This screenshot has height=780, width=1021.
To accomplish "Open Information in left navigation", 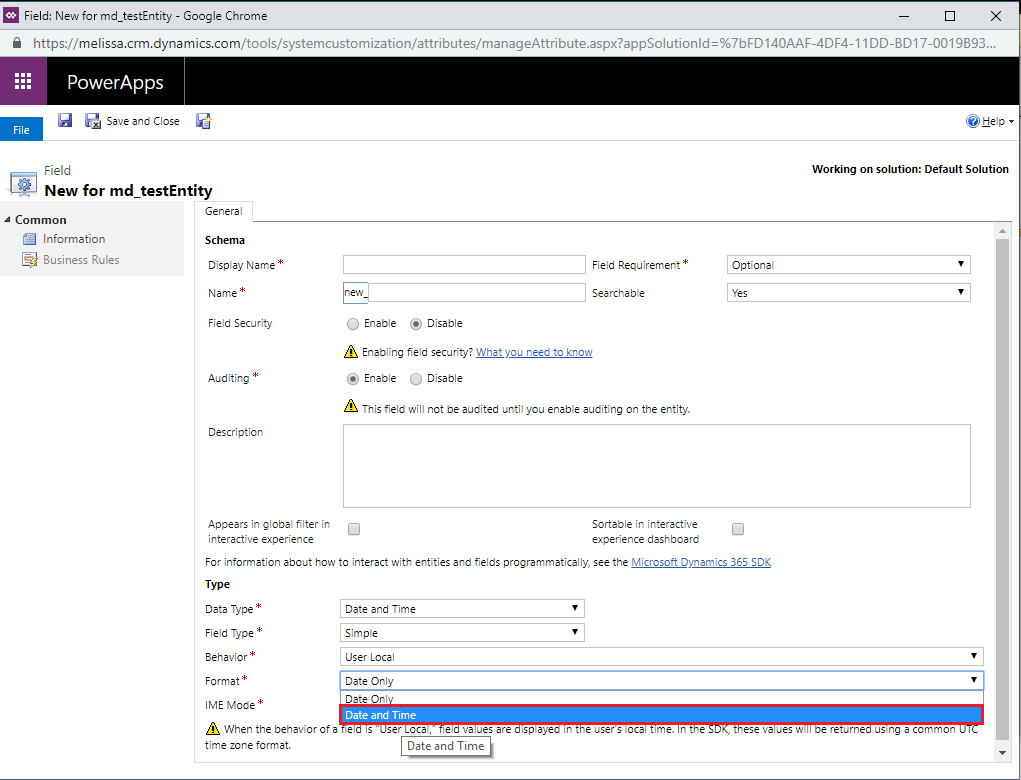I will tap(74, 239).
